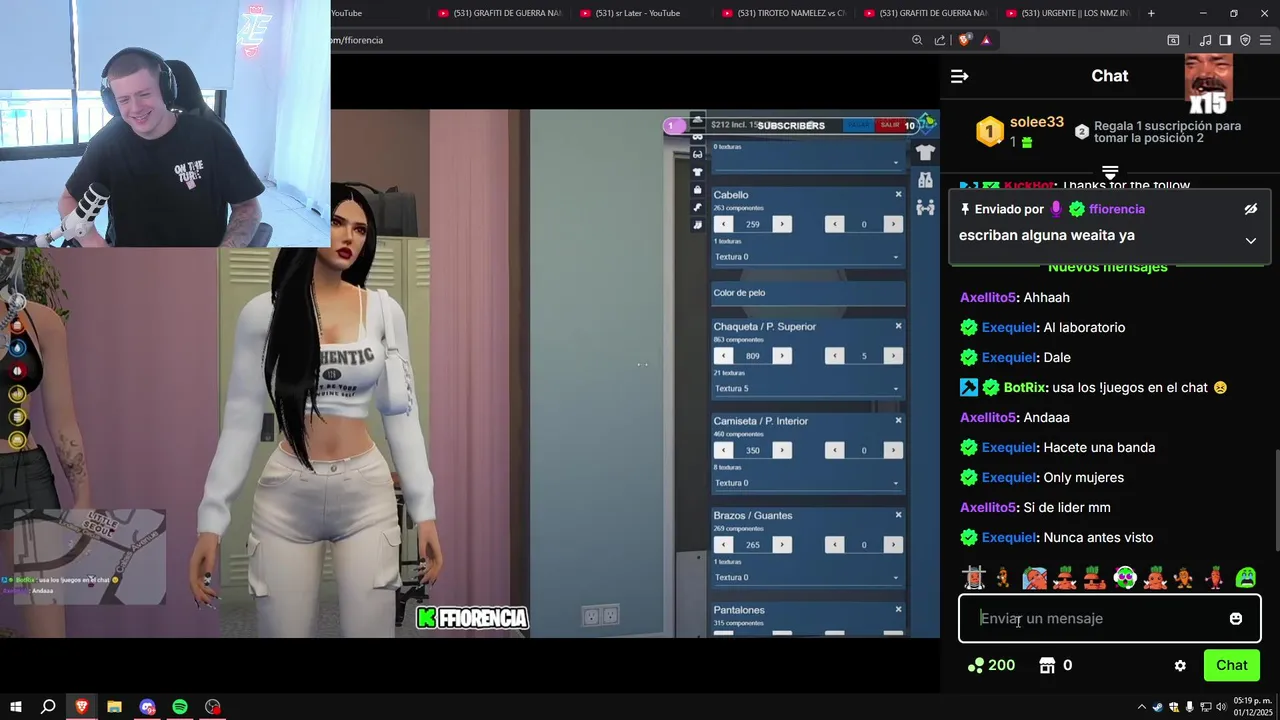
Task: Open a new browser tab with plus
Action: [1151, 13]
